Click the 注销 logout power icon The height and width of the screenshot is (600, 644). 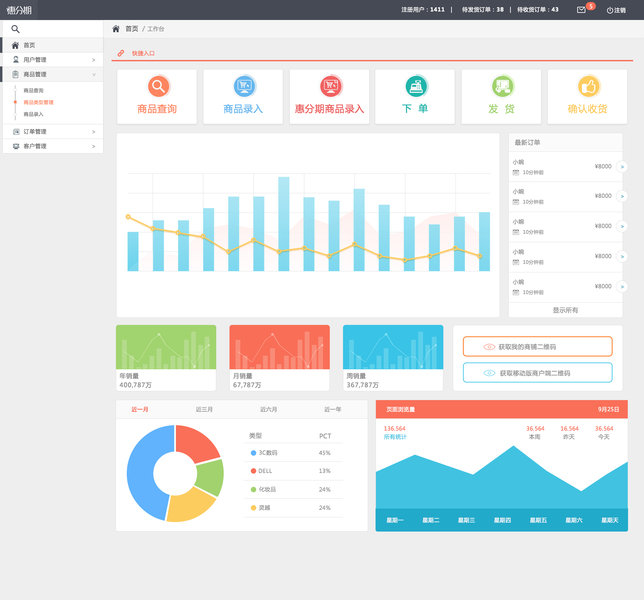(610, 10)
